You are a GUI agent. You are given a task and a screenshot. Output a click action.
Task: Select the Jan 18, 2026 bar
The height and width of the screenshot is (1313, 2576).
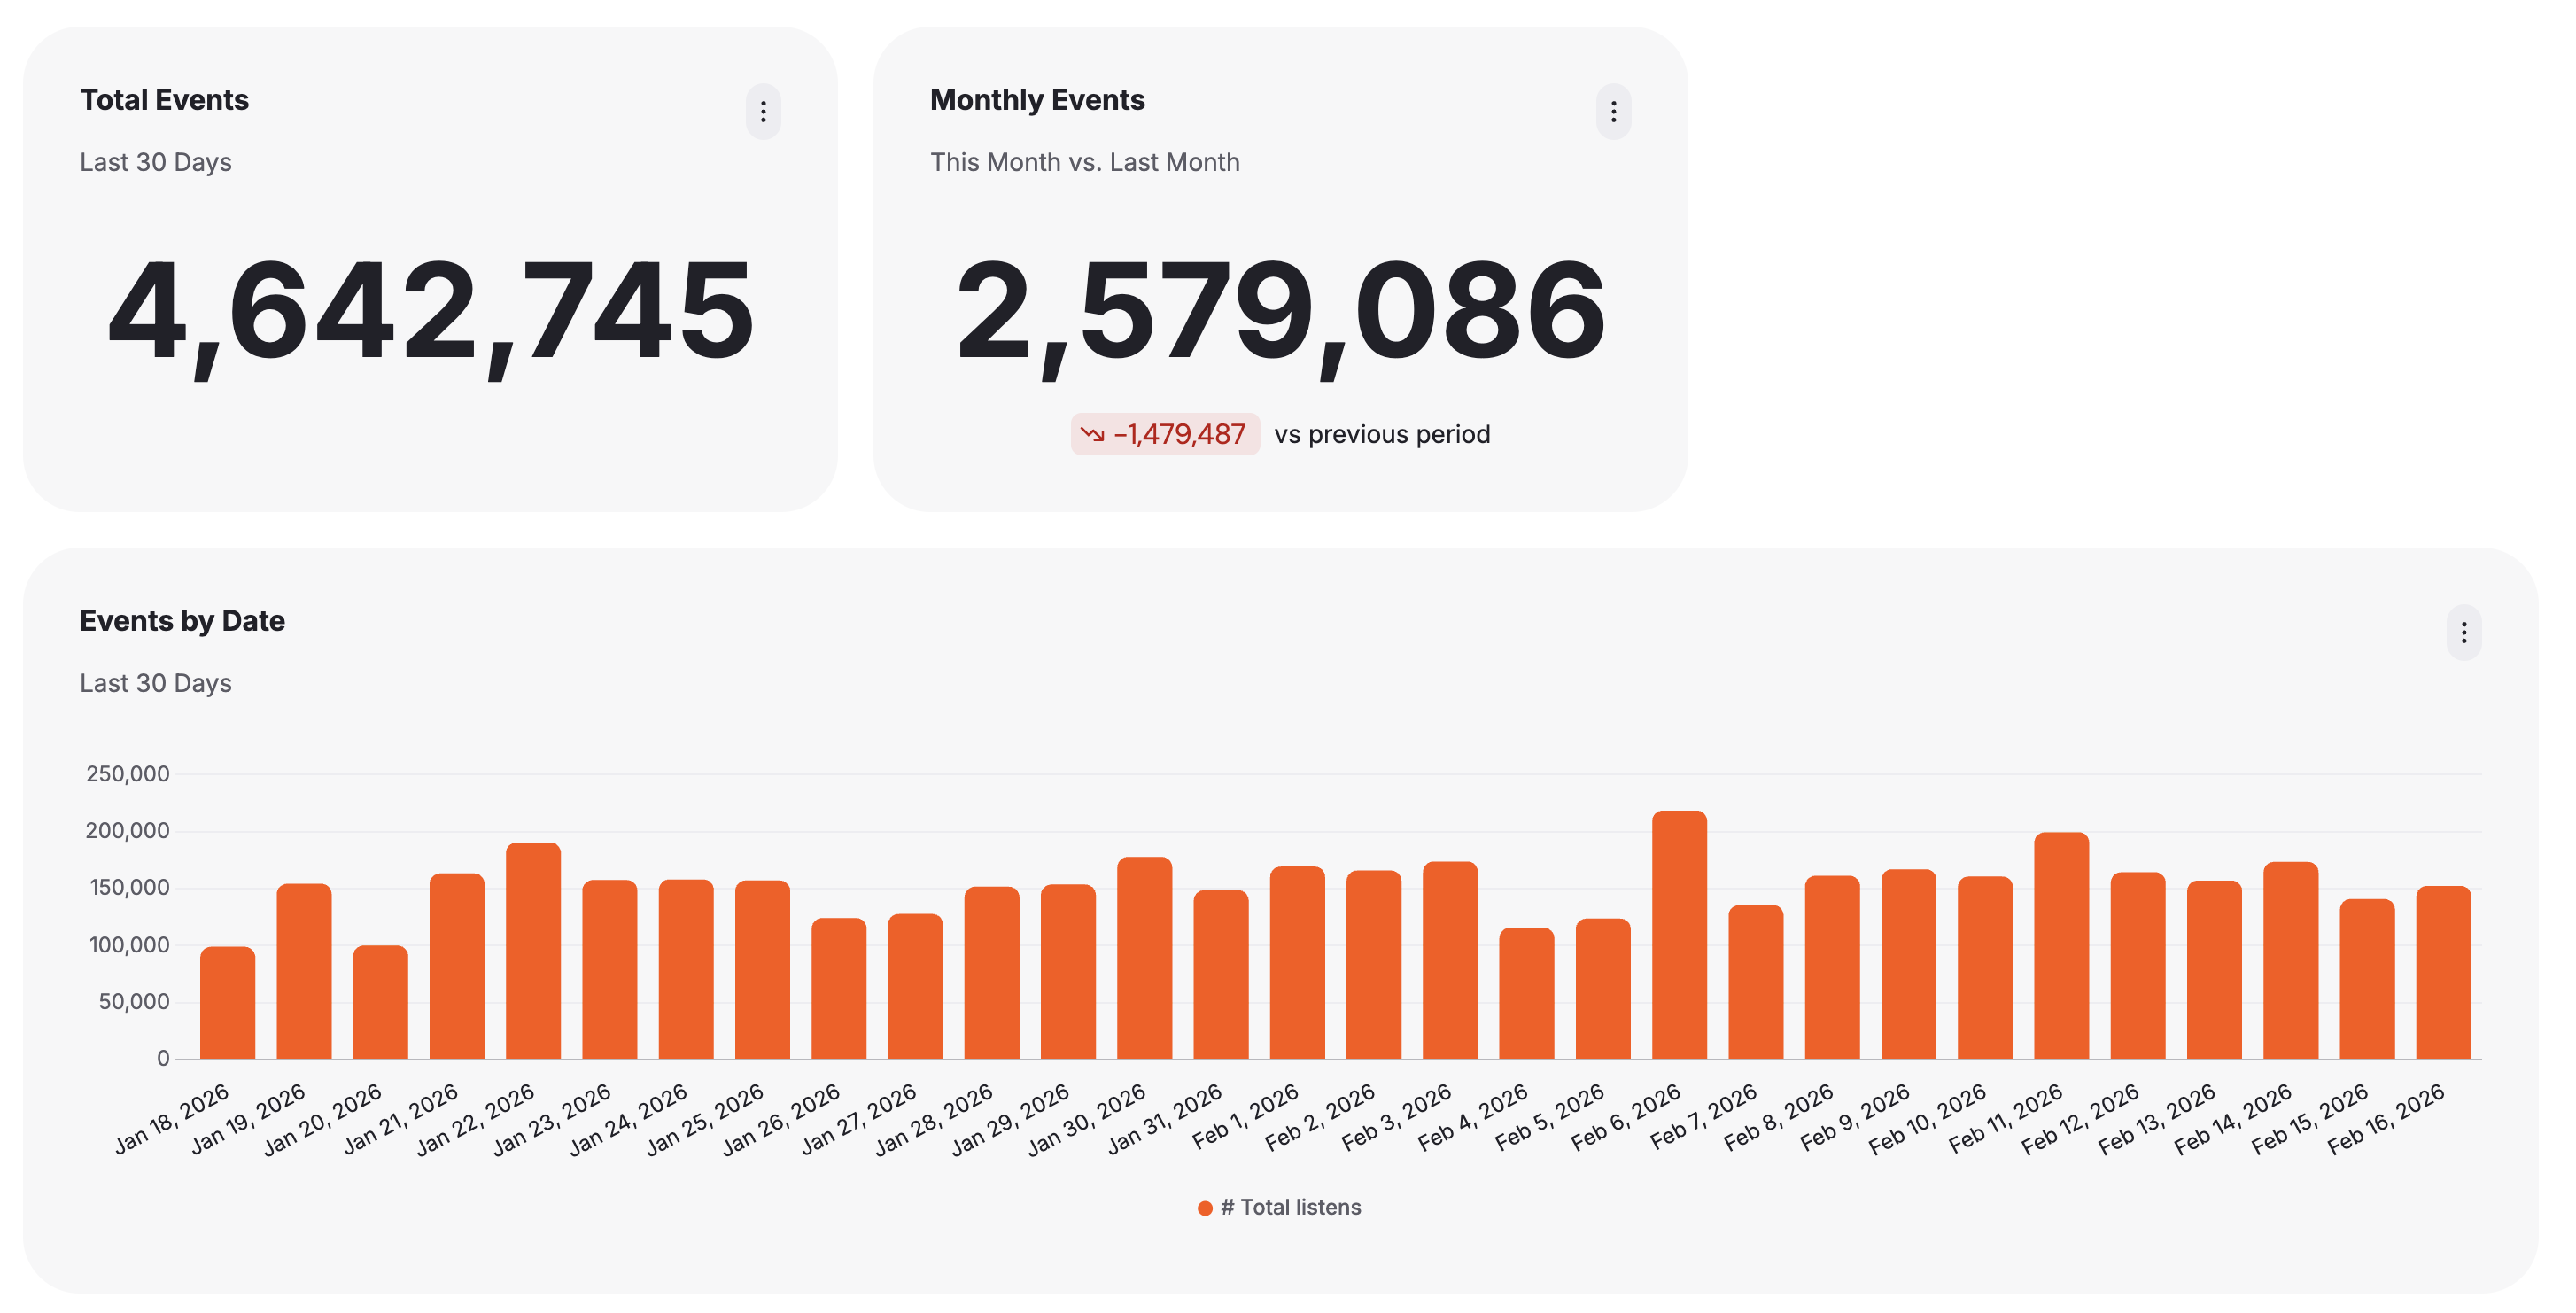tap(227, 1003)
